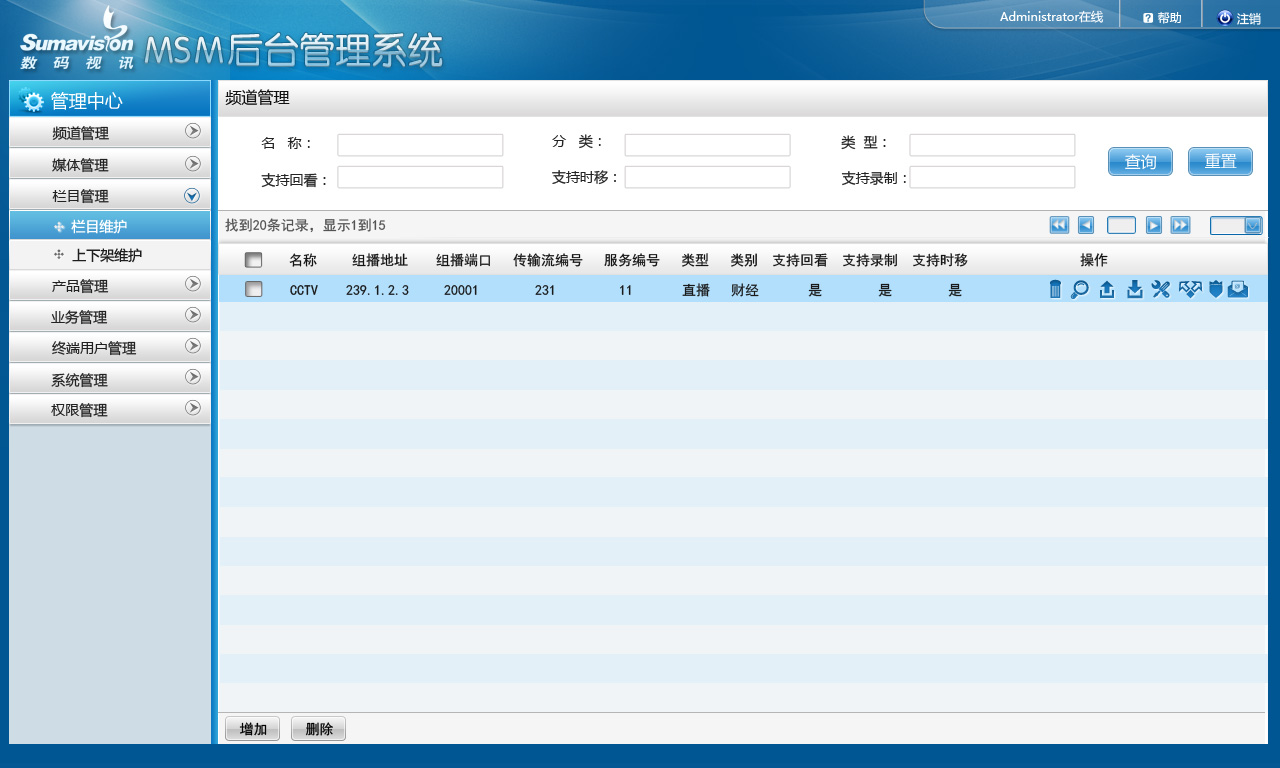Click the 帮助 help link

[1169, 18]
